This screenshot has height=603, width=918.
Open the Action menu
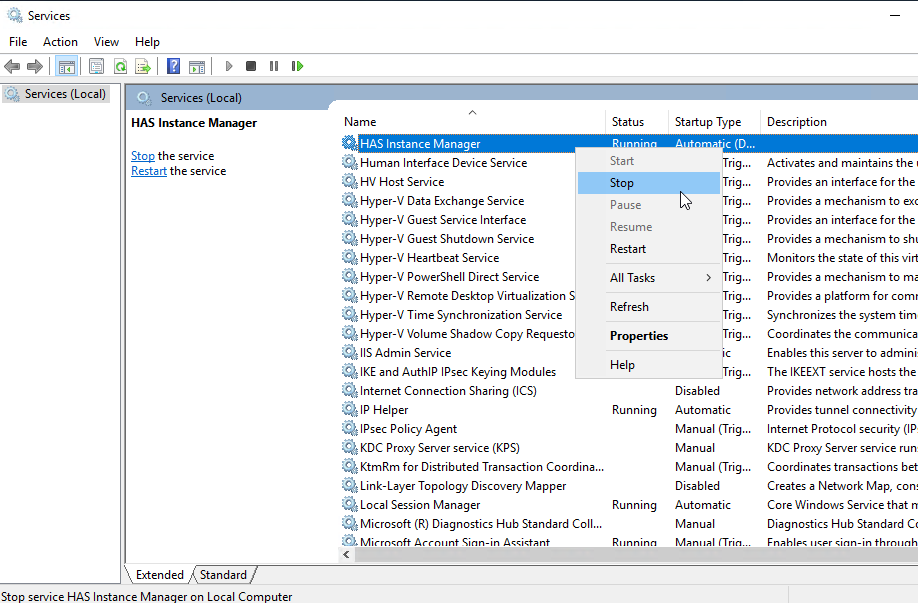click(60, 41)
